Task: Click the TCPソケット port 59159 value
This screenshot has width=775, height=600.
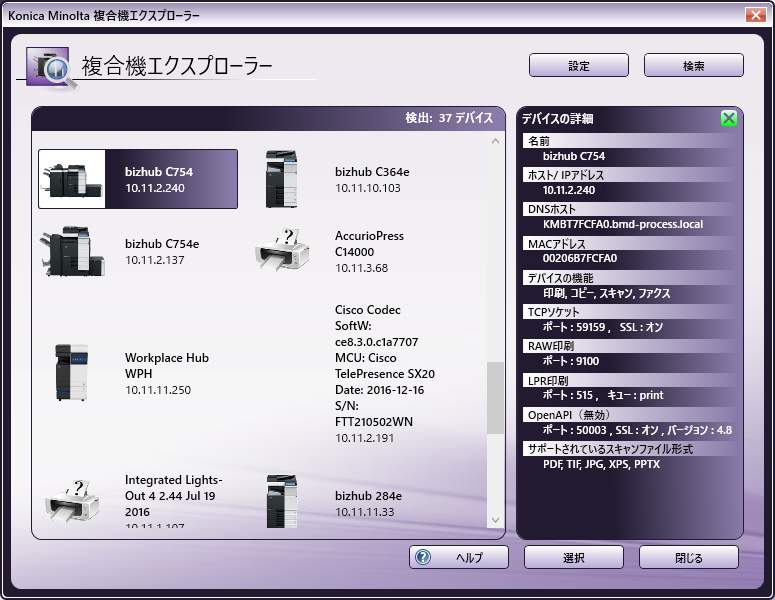Action: 603,327
